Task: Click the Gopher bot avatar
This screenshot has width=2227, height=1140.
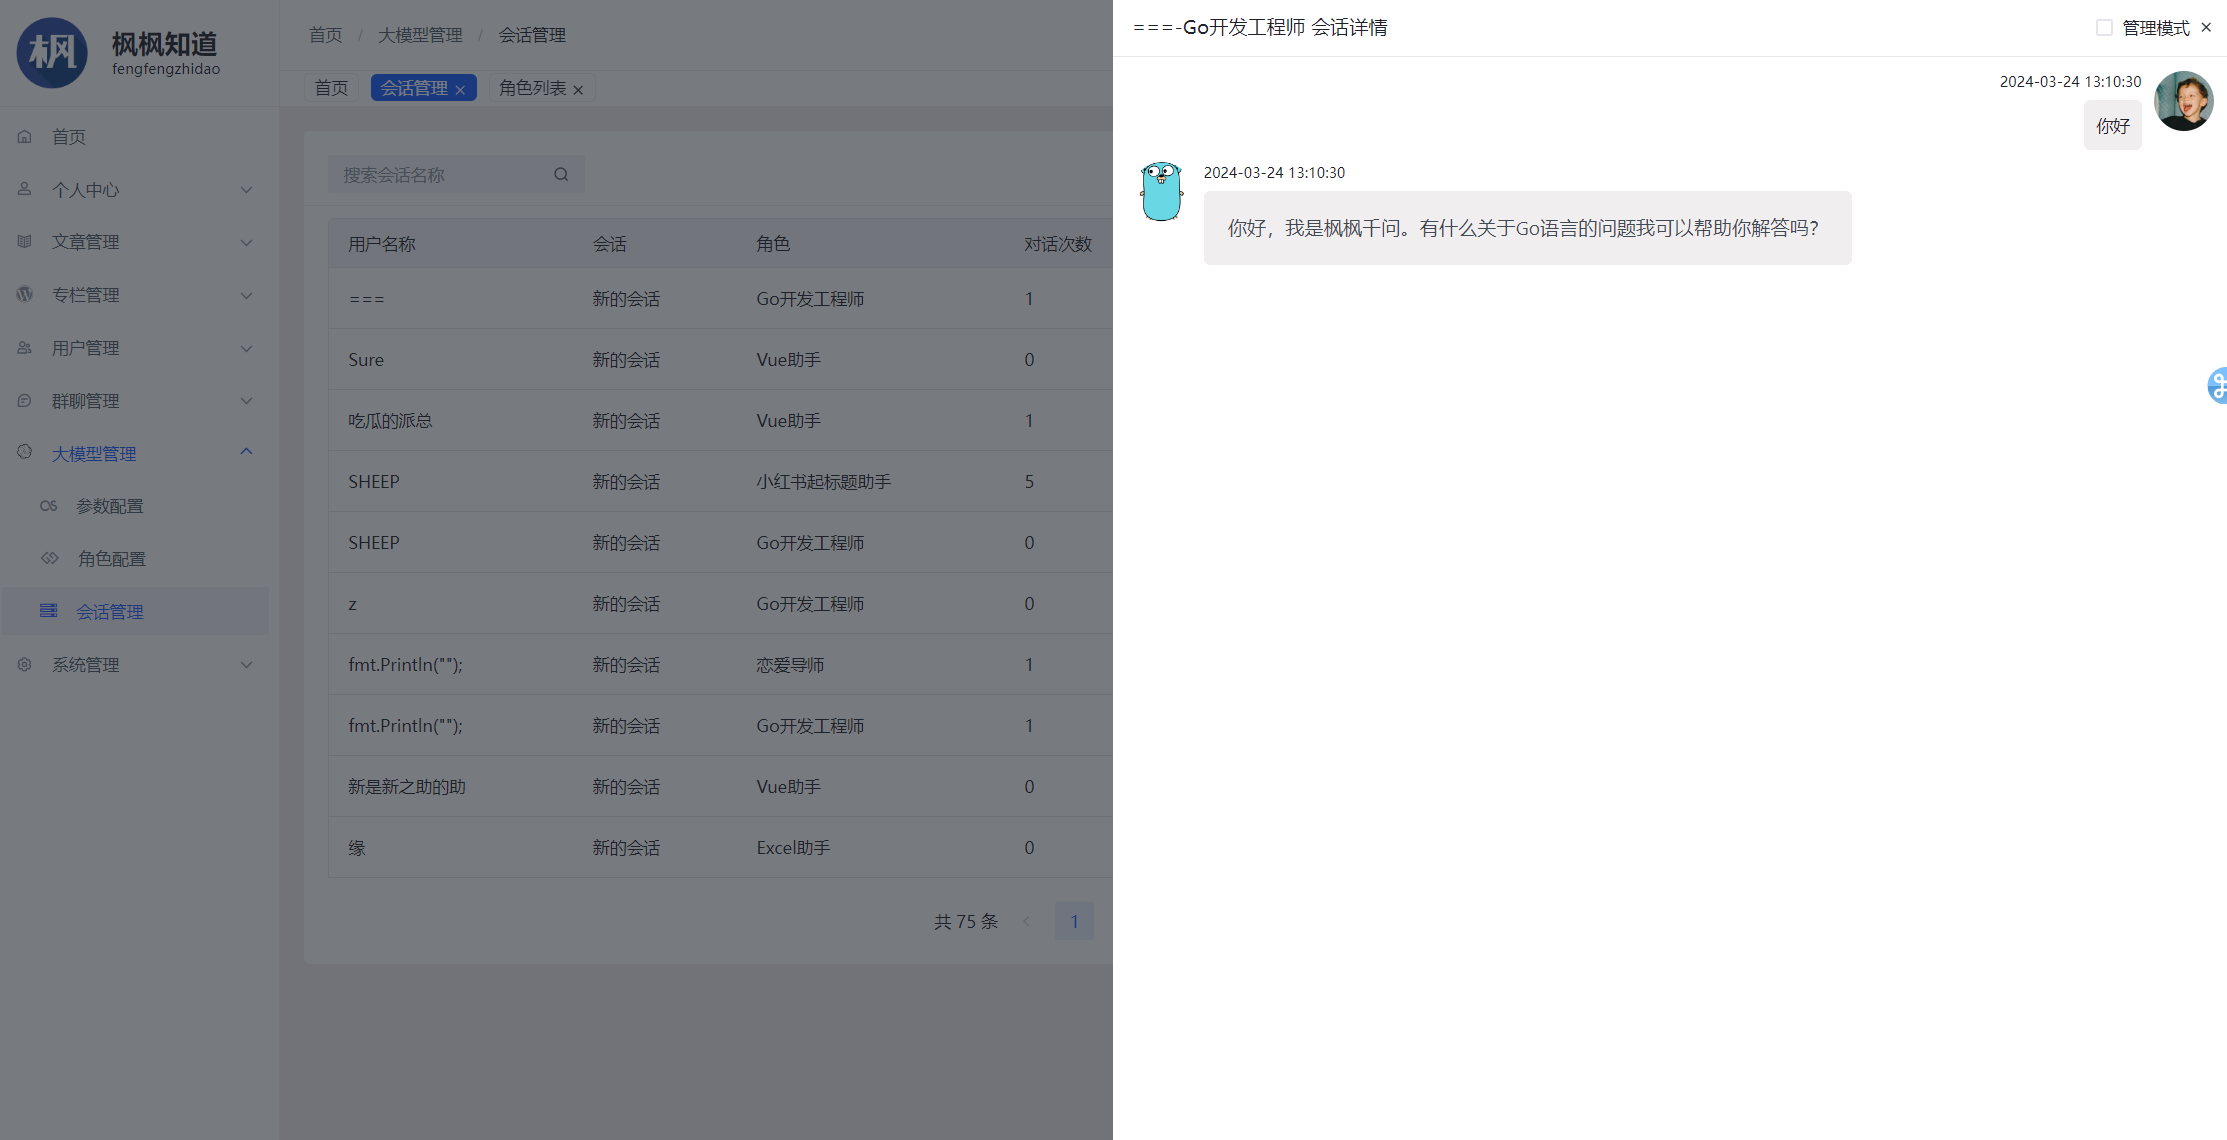Action: pos(1161,191)
